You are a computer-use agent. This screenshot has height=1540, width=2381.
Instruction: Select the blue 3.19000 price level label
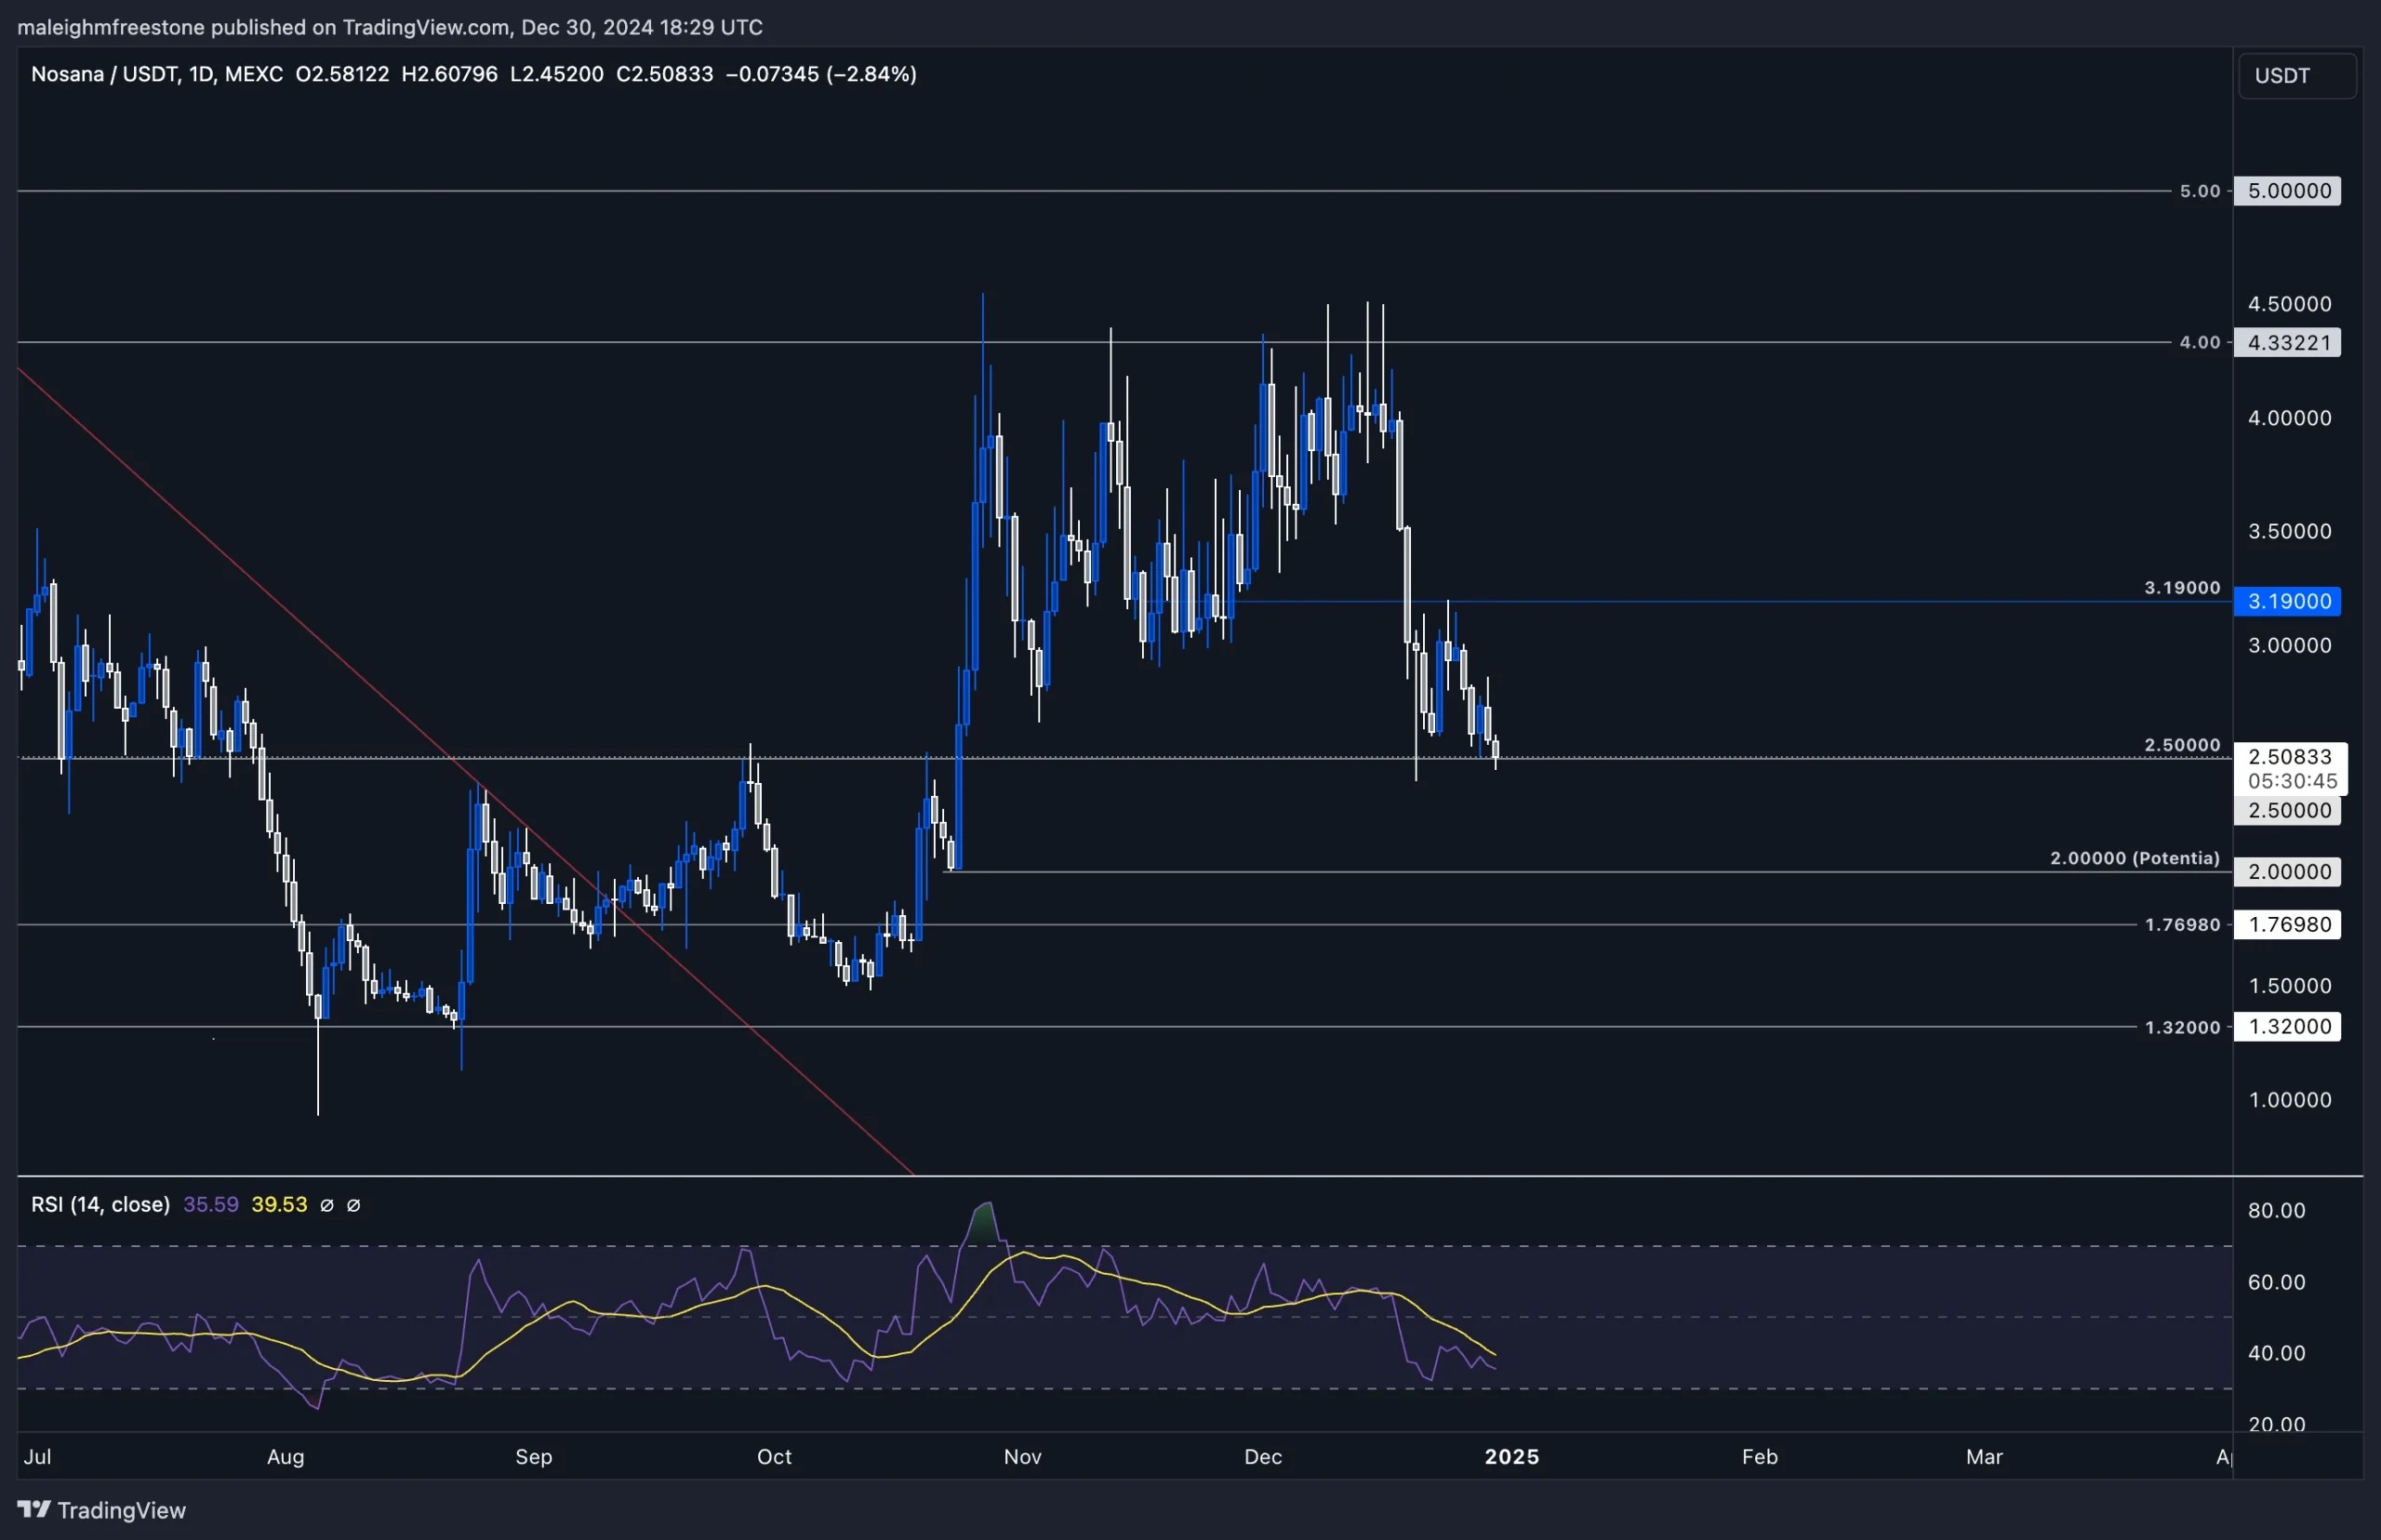tap(2287, 601)
